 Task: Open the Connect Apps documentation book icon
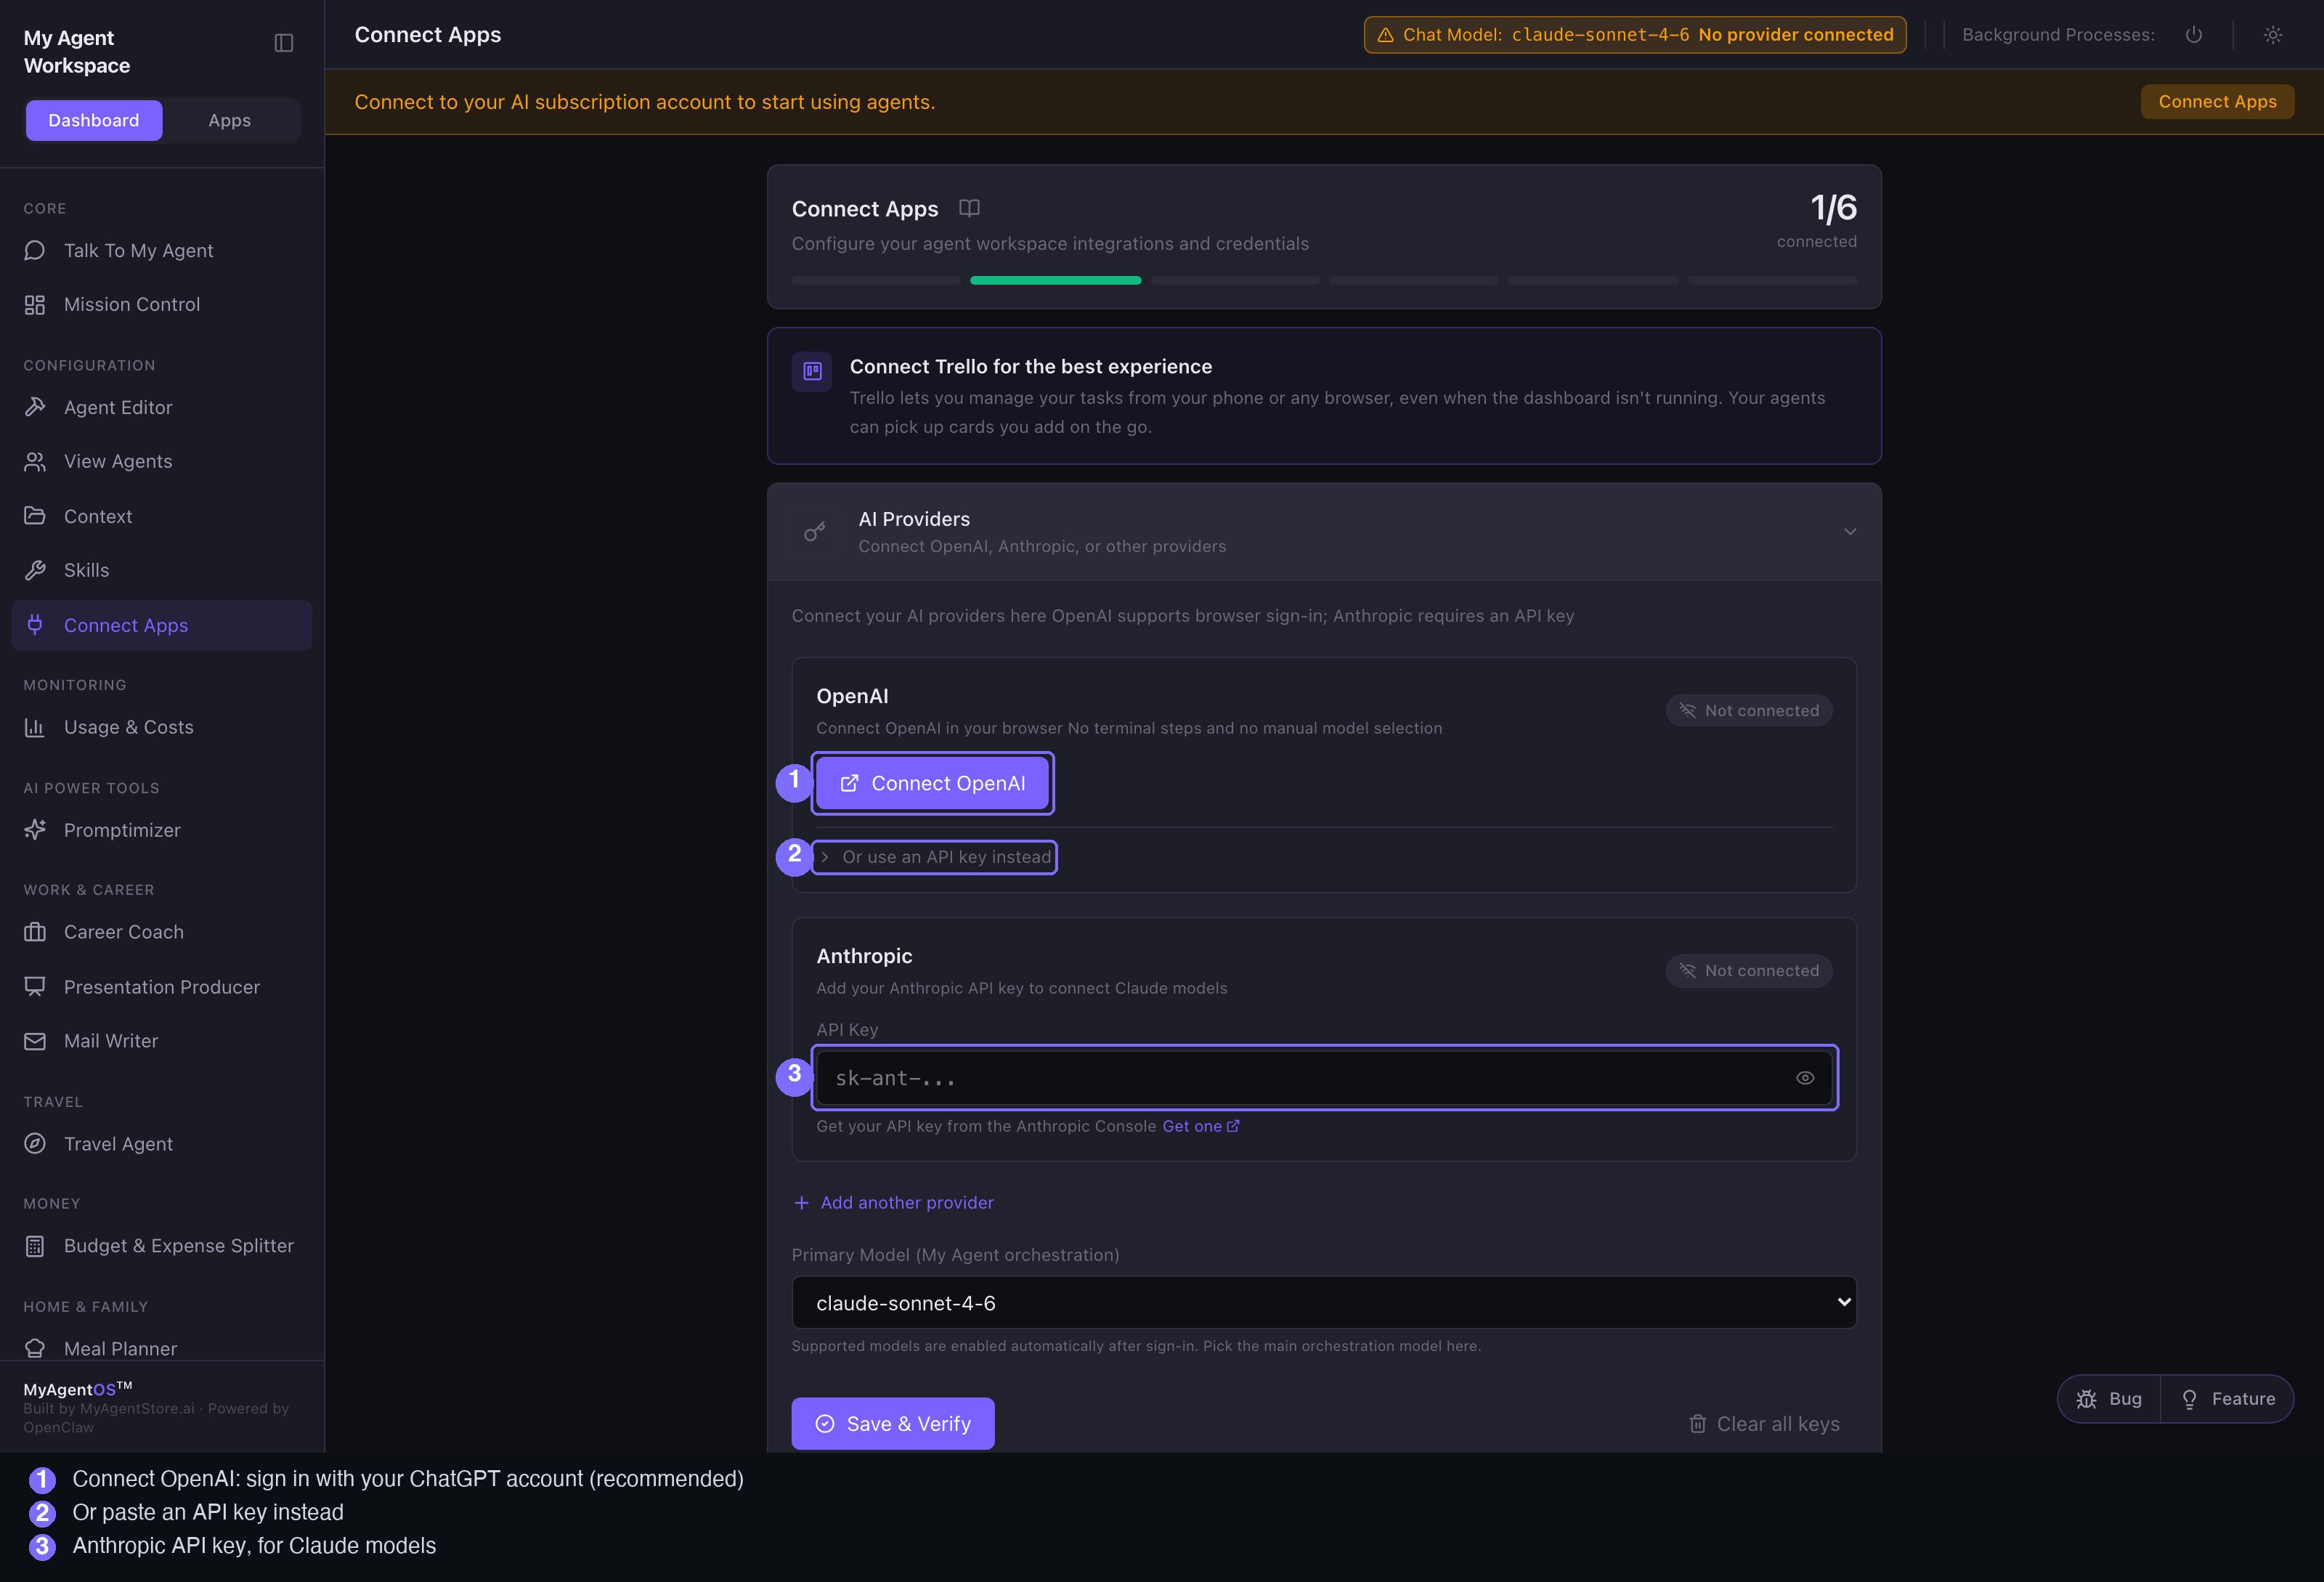coord(969,208)
